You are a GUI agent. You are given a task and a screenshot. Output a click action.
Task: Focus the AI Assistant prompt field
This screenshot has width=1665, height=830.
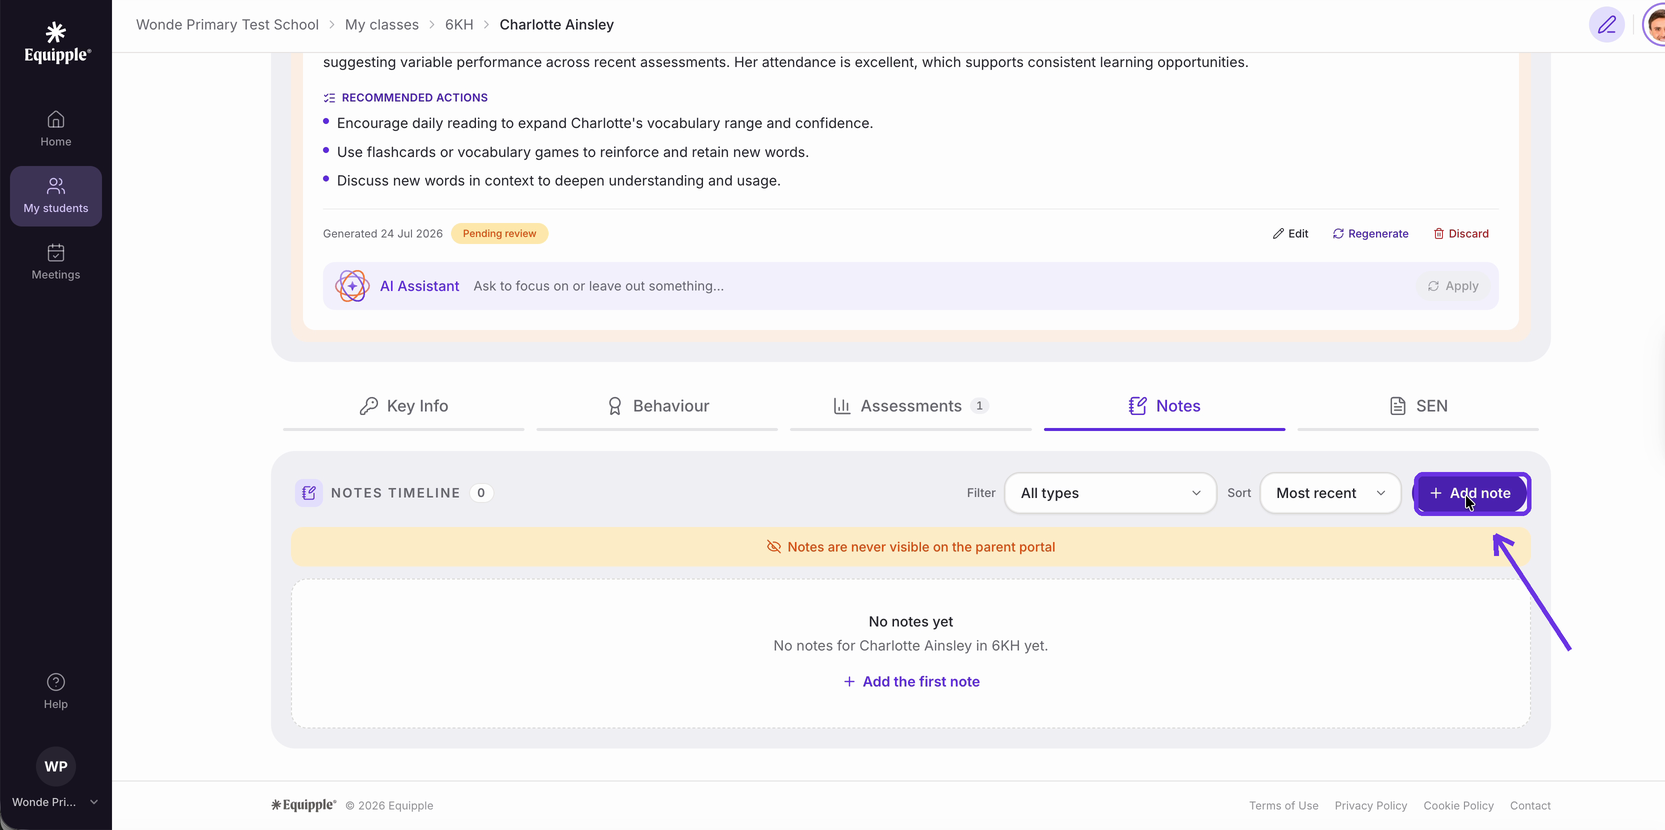coord(940,286)
